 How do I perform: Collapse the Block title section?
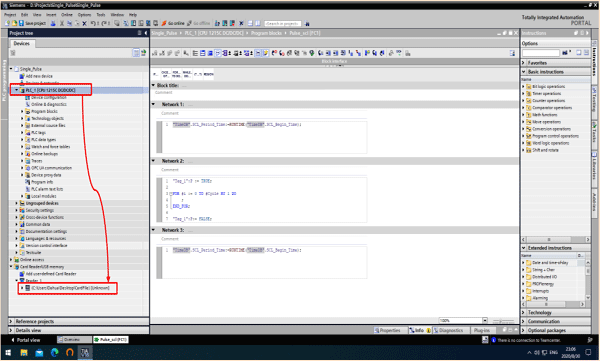pos(153,85)
